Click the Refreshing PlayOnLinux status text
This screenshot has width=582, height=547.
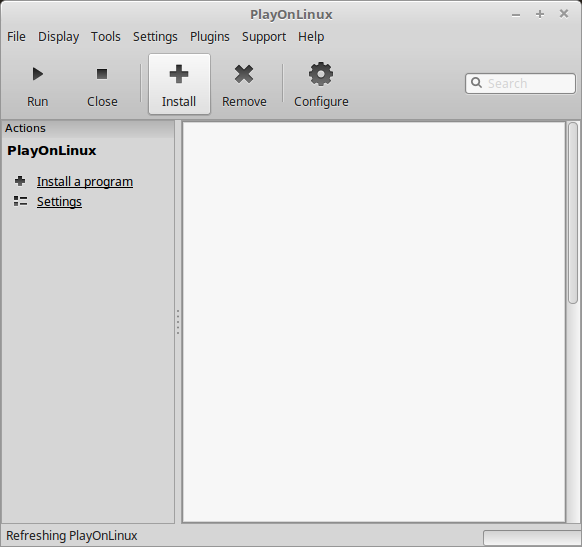coord(72,535)
